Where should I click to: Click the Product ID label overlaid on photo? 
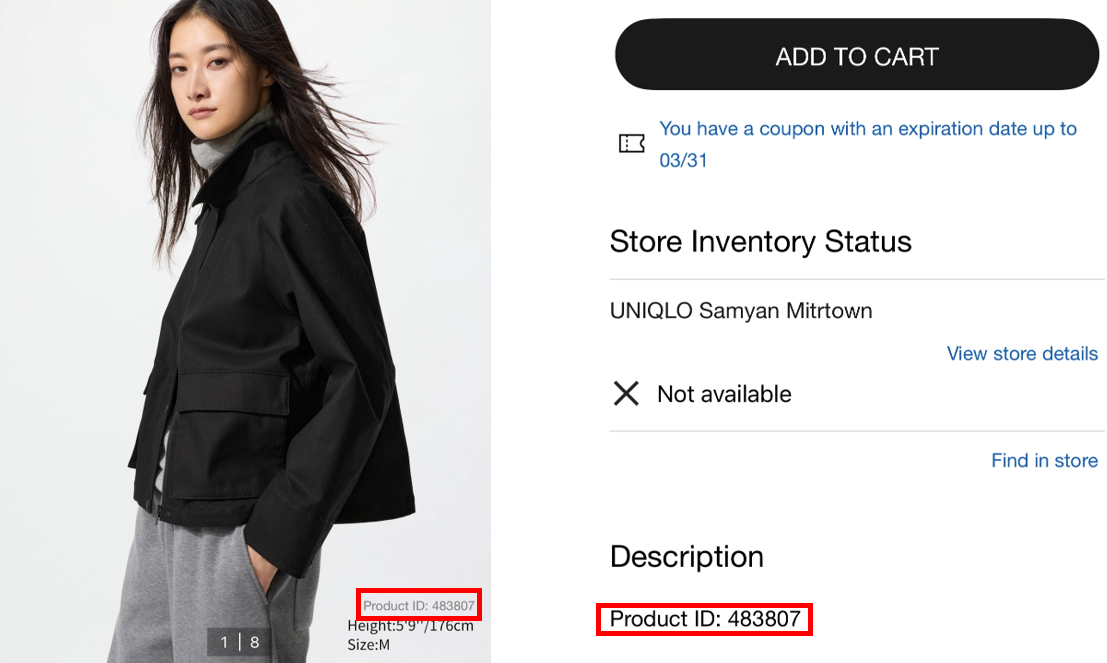click(419, 605)
